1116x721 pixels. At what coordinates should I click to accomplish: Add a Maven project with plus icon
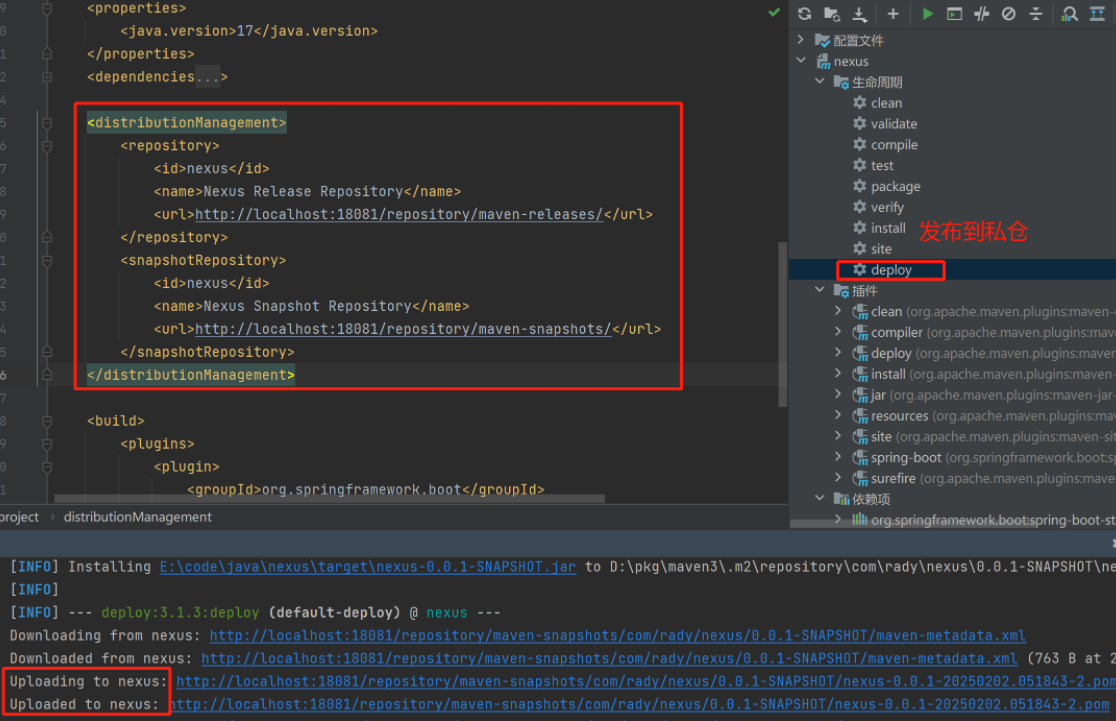tap(893, 14)
